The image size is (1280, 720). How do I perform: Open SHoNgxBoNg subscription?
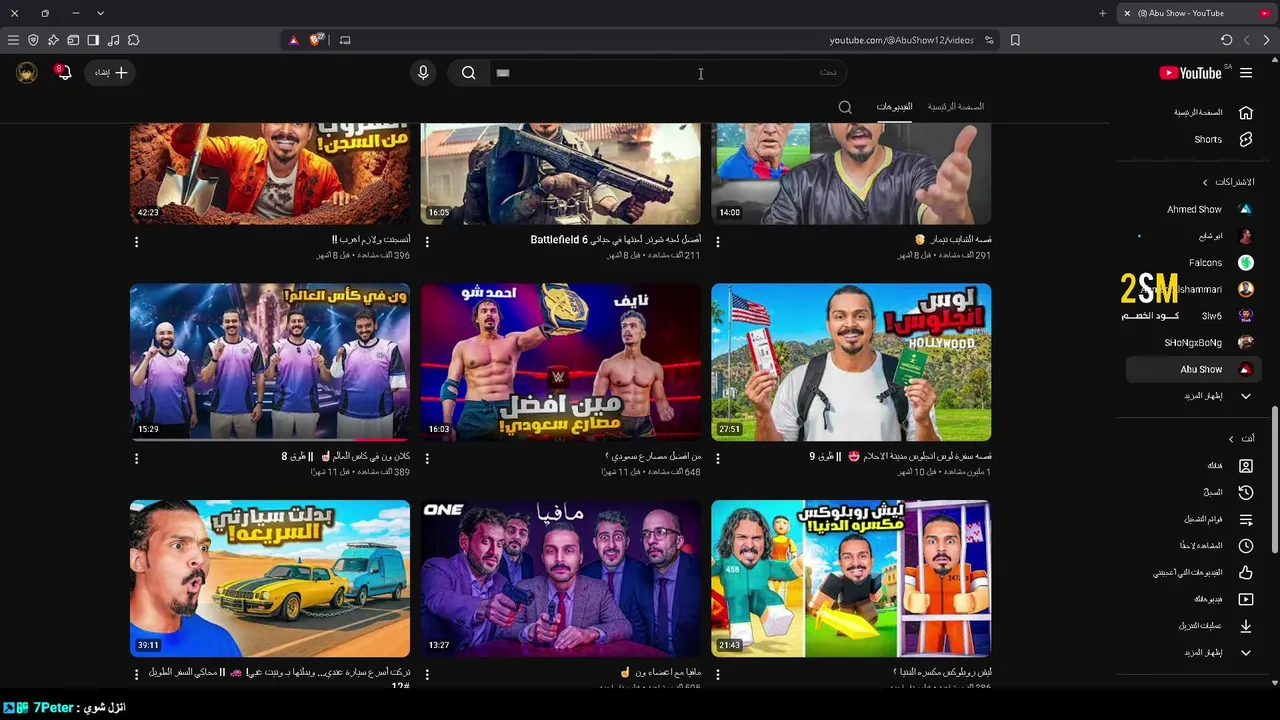click(x=1193, y=343)
